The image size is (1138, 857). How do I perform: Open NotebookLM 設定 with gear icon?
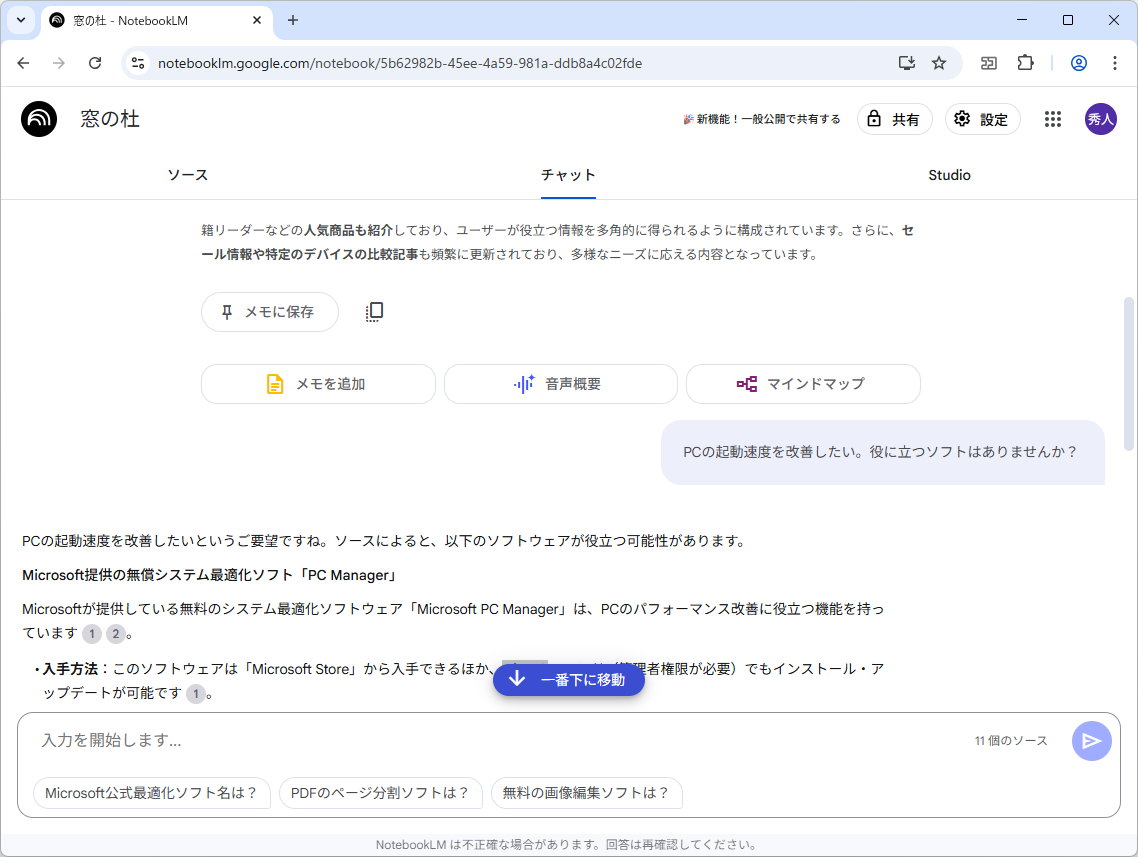[981, 119]
